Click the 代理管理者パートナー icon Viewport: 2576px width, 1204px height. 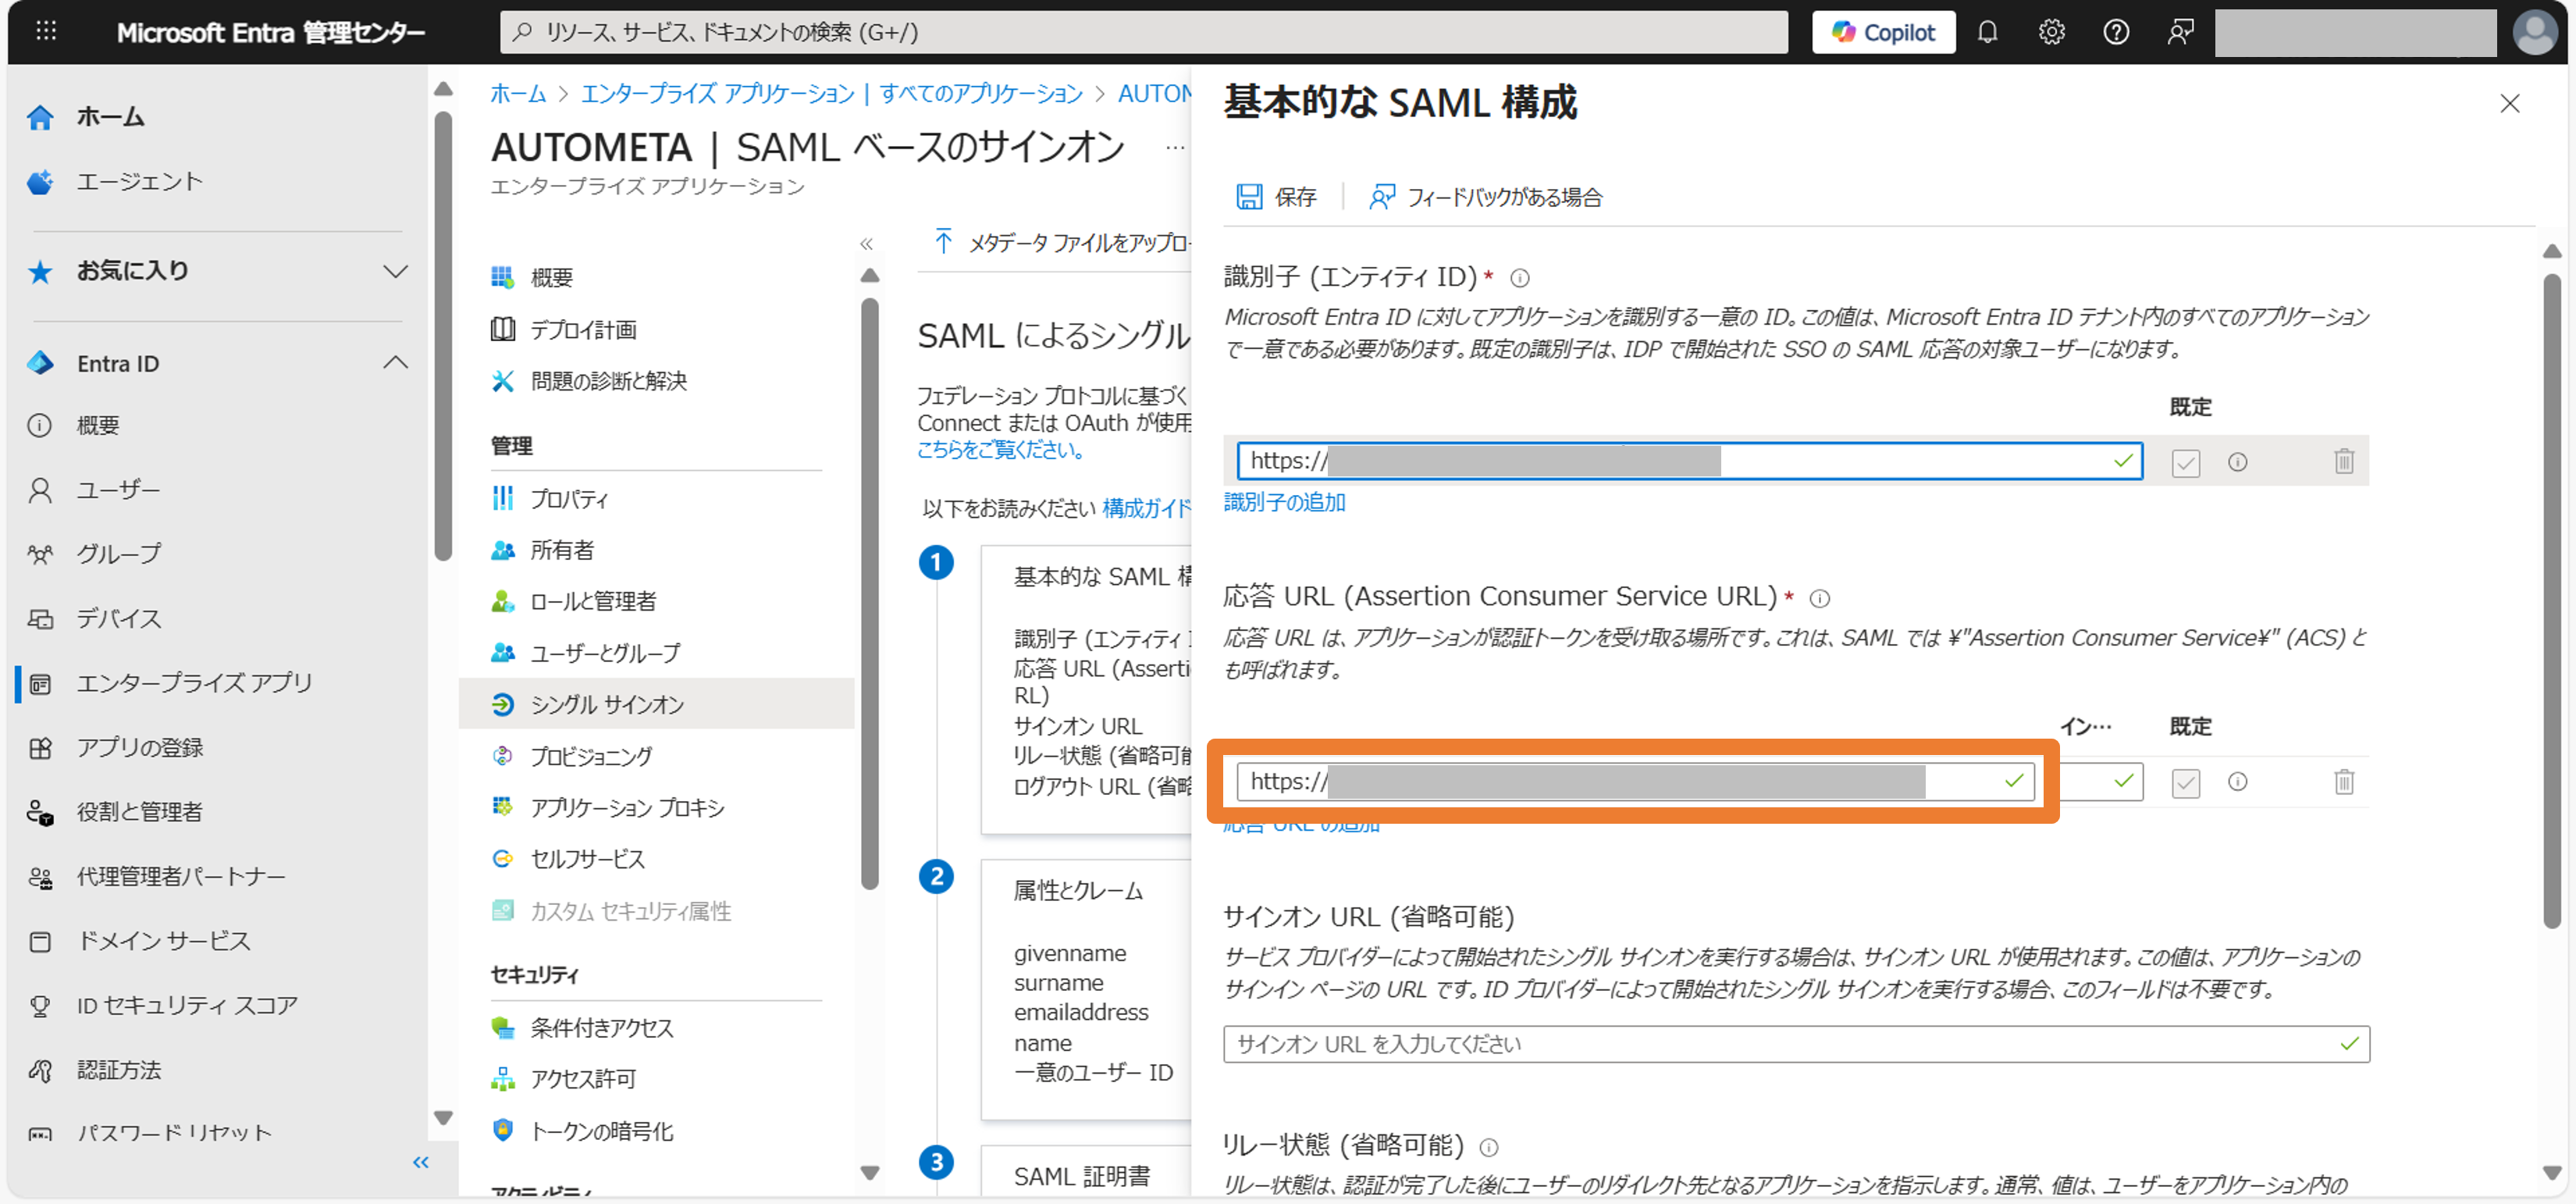40,877
